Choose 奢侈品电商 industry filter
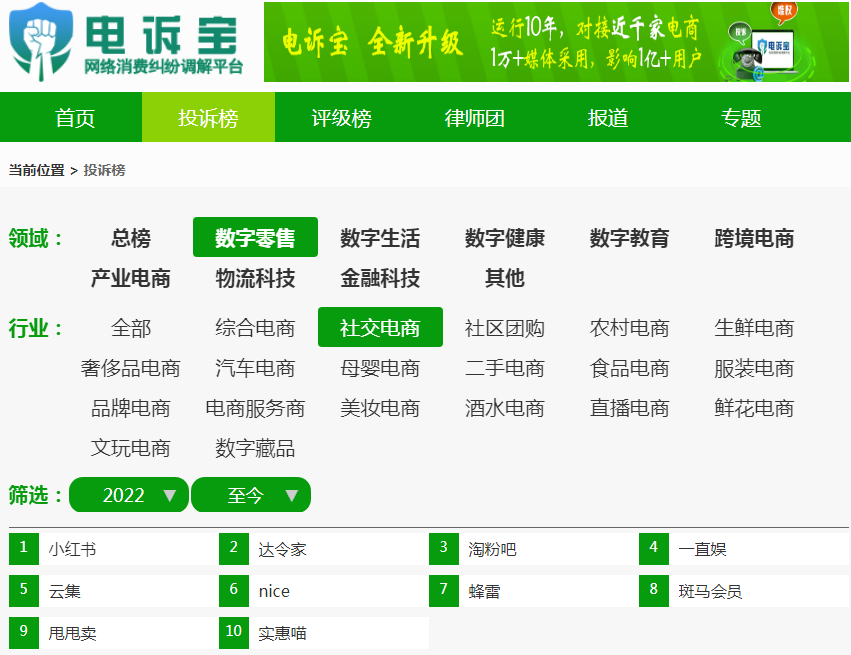851x655 pixels. point(131,368)
